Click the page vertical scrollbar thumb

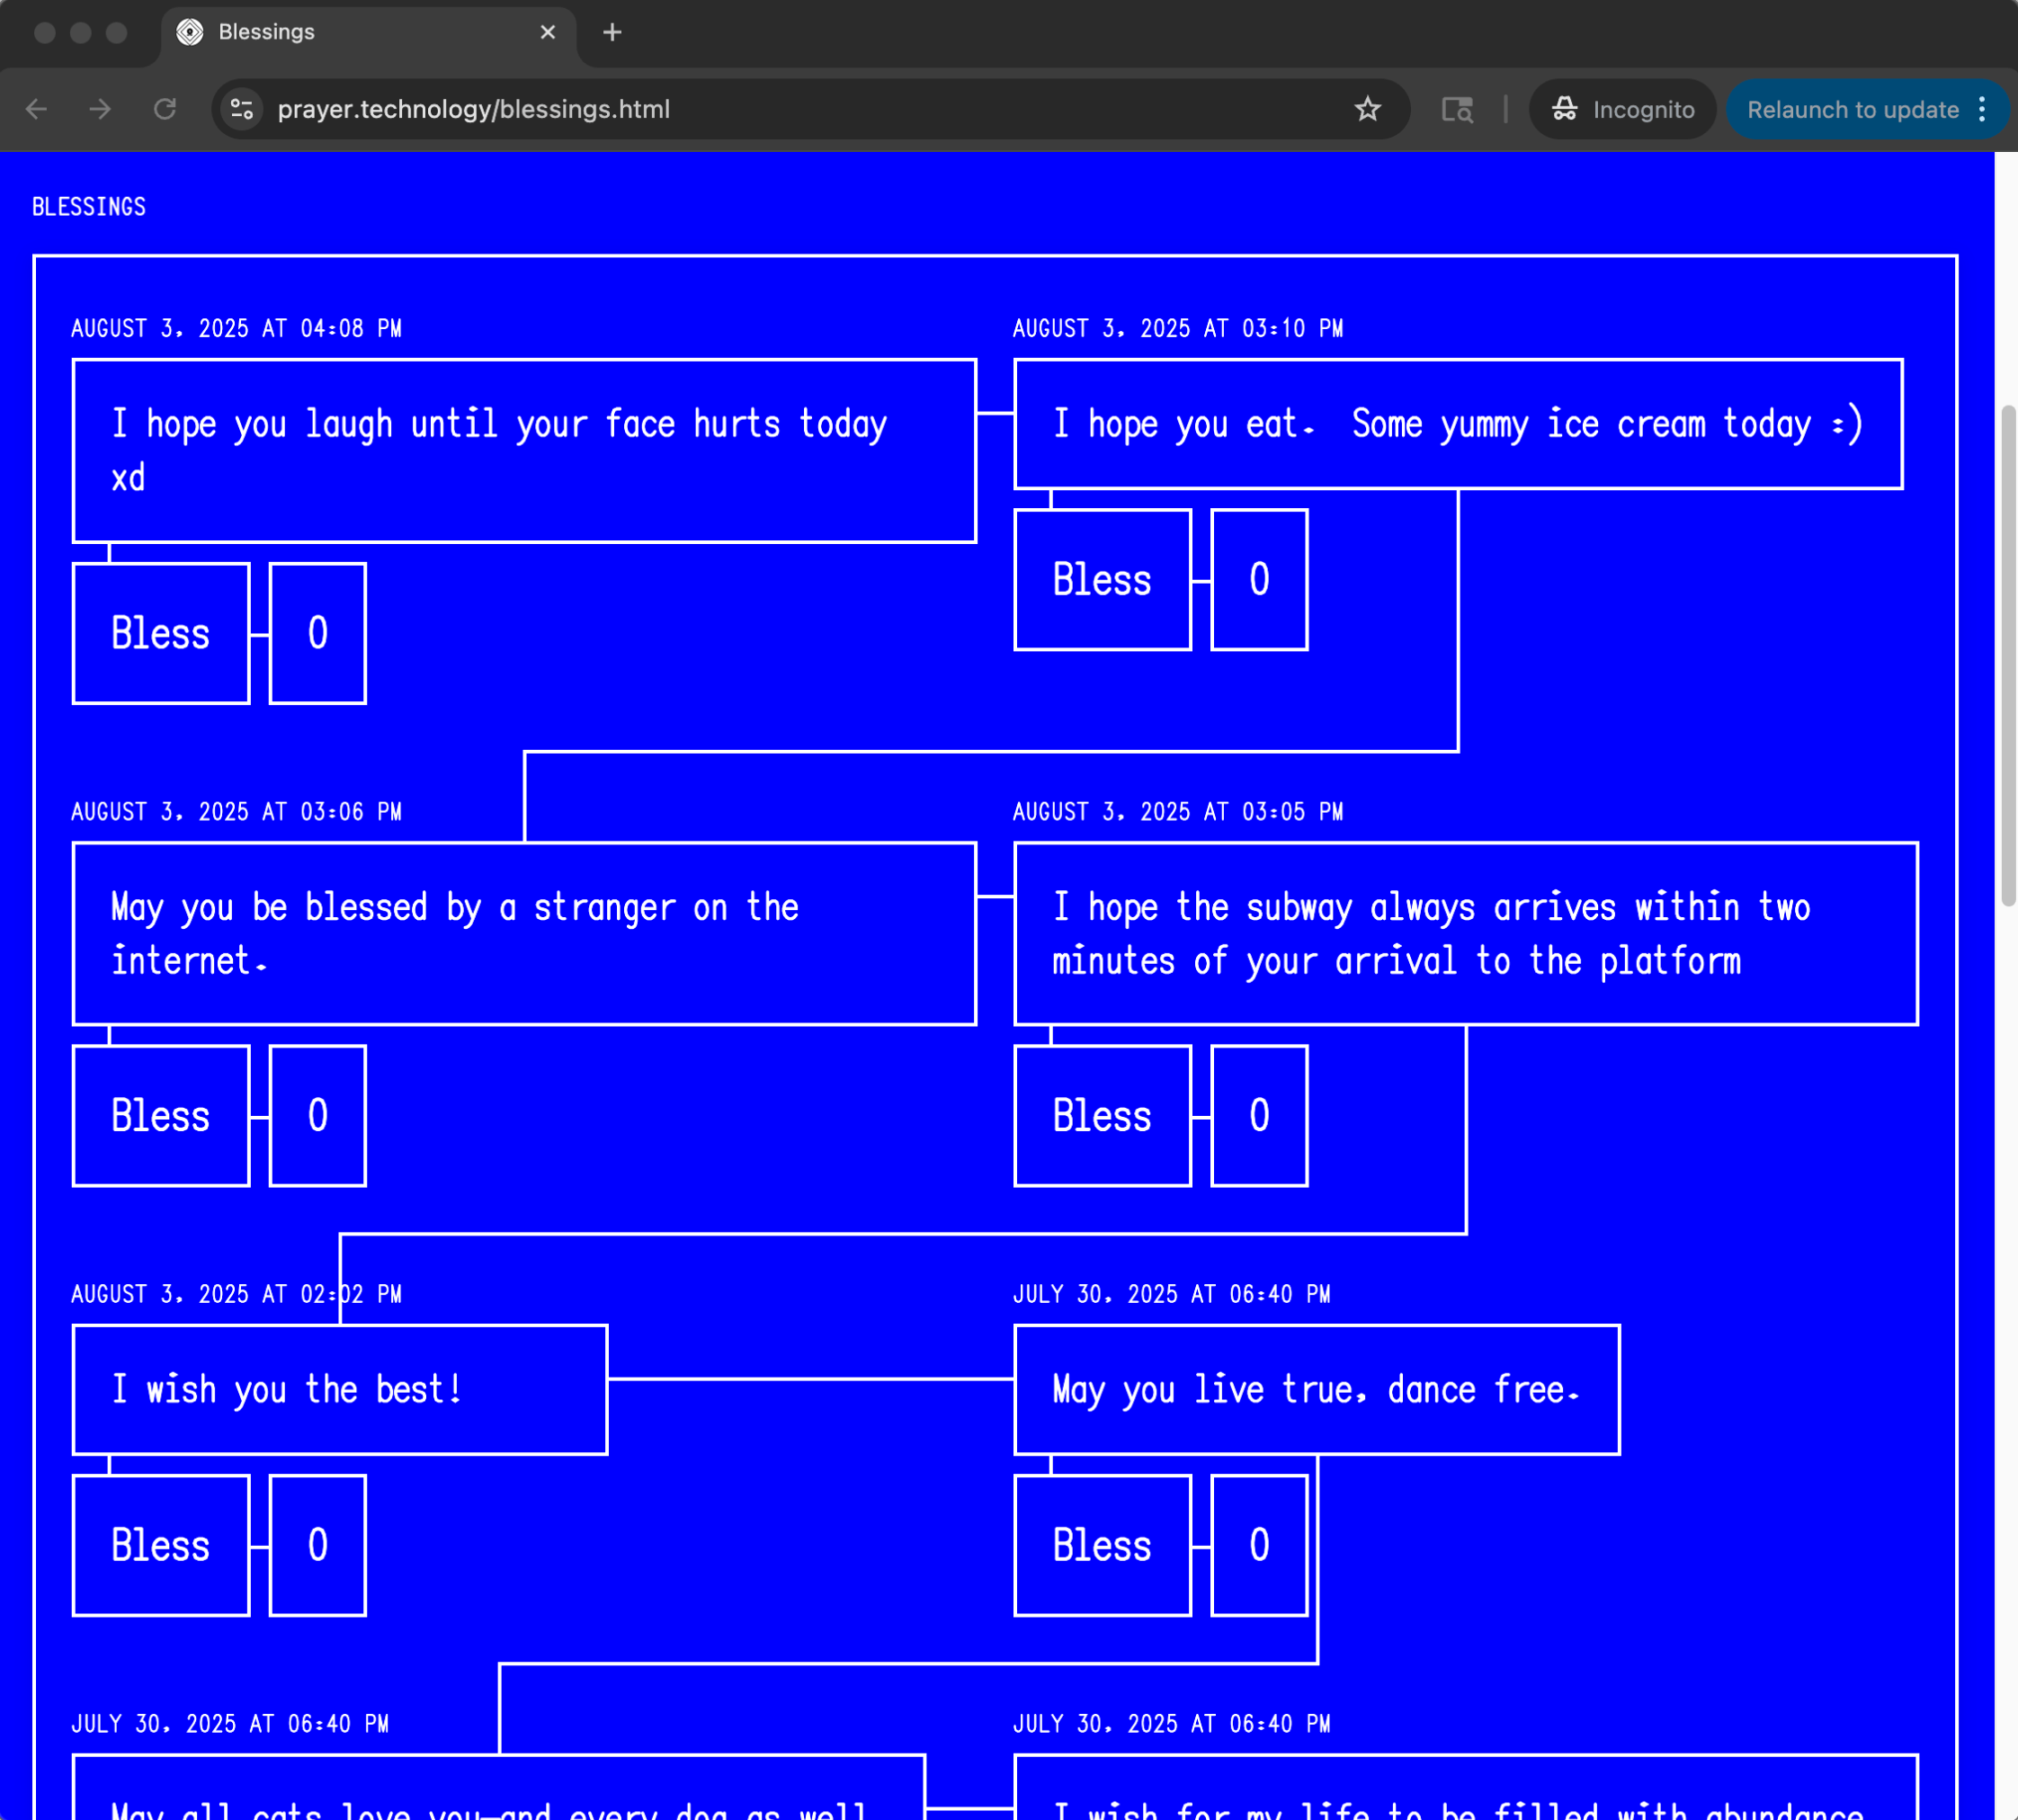click(x=2007, y=655)
